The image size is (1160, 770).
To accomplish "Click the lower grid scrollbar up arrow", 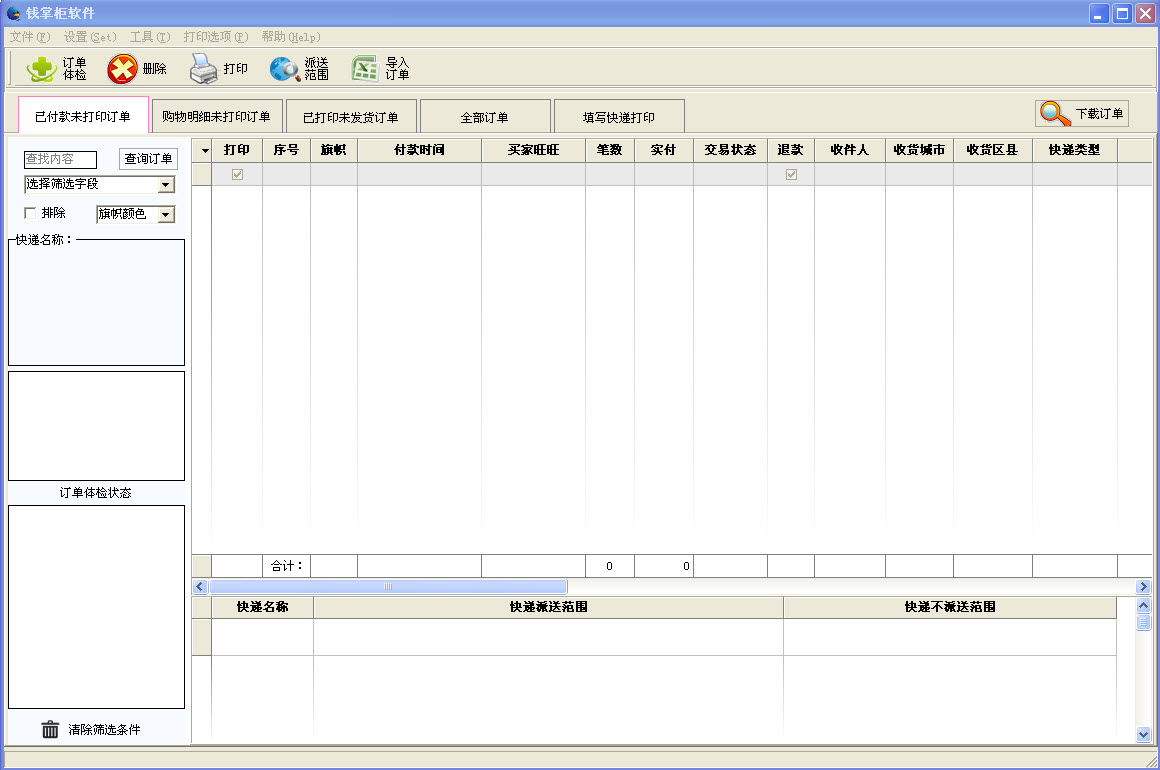I will [x=1144, y=605].
